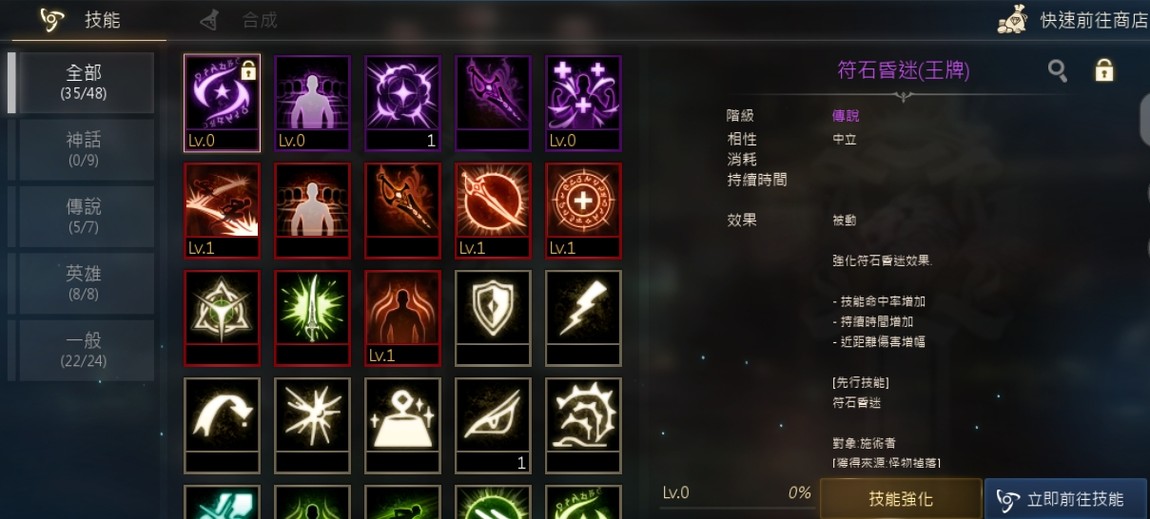Click the magnifier search icon
The width and height of the screenshot is (1150, 519).
pyautogui.click(x=1057, y=70)
